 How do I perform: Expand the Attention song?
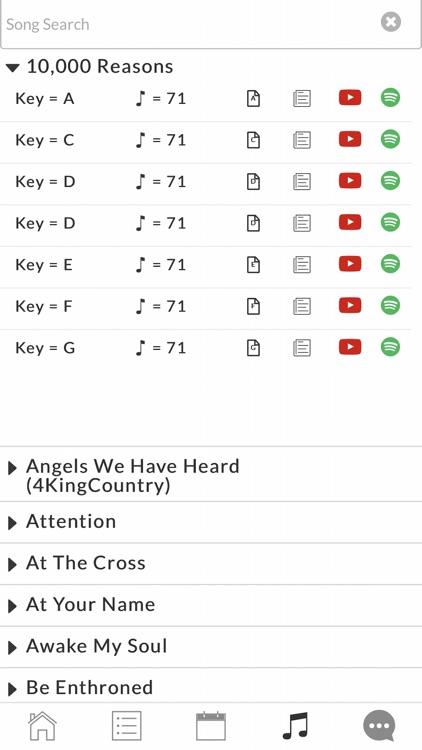[x=211, y=522]
